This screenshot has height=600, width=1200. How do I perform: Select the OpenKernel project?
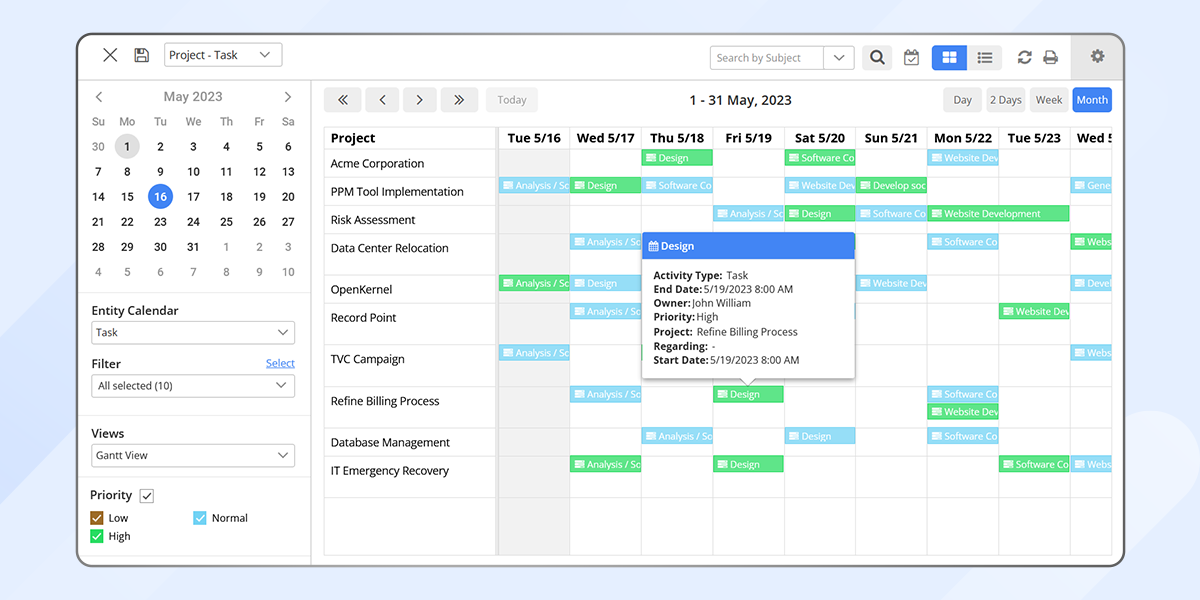tap(362, 290)
